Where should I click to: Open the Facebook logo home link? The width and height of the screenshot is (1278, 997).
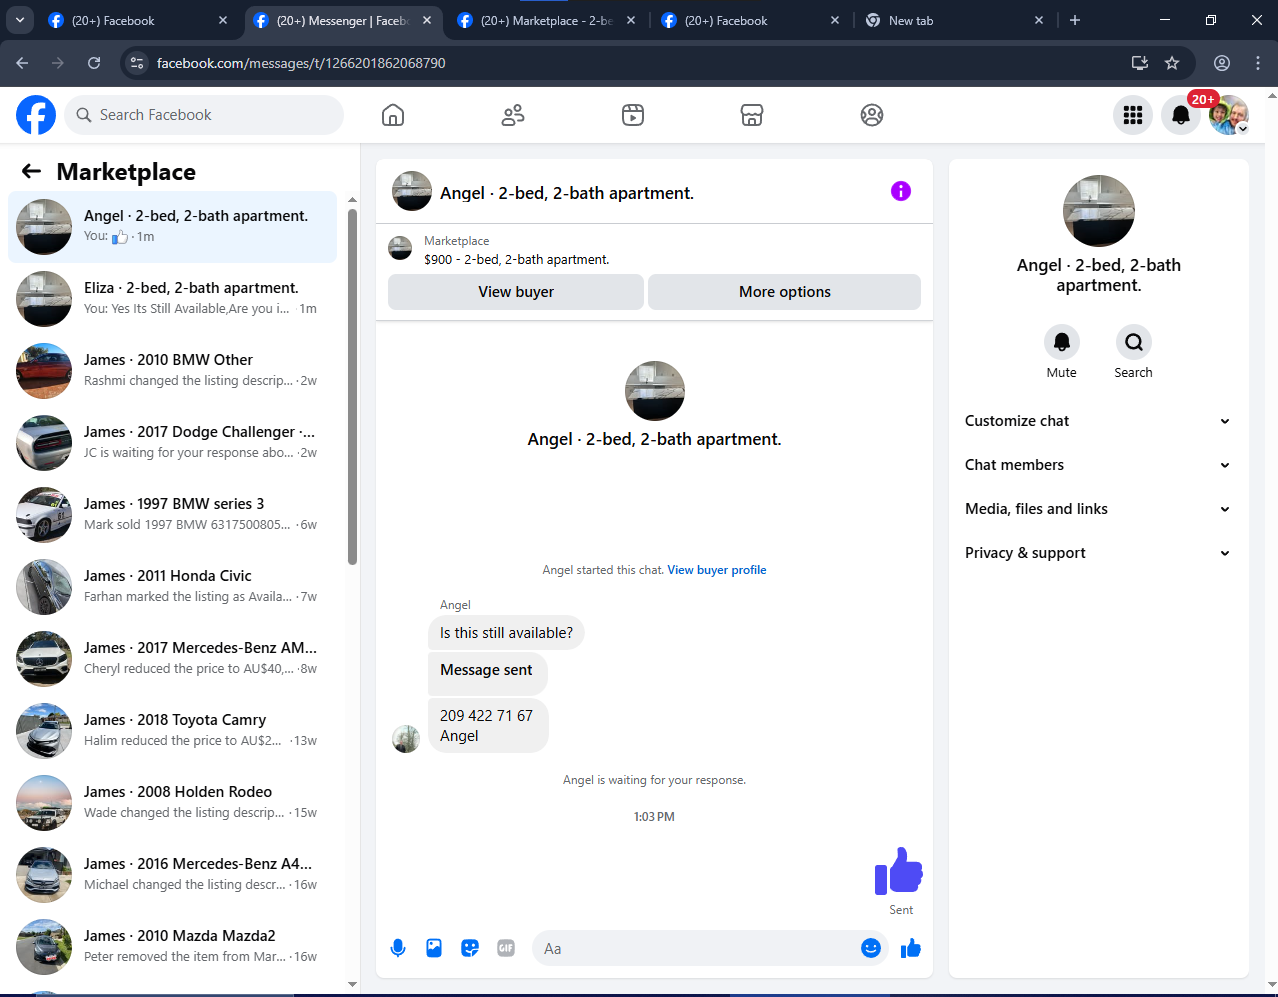coord(36,115)
